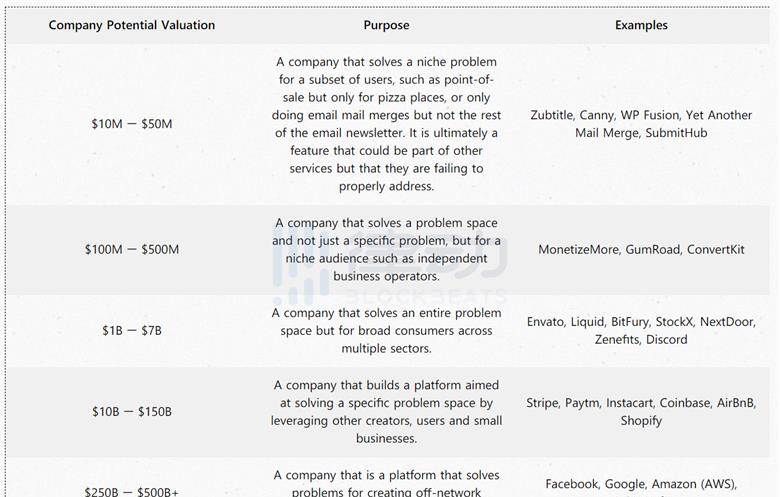
Task: Click the Purpose column header
Action: 387,25
